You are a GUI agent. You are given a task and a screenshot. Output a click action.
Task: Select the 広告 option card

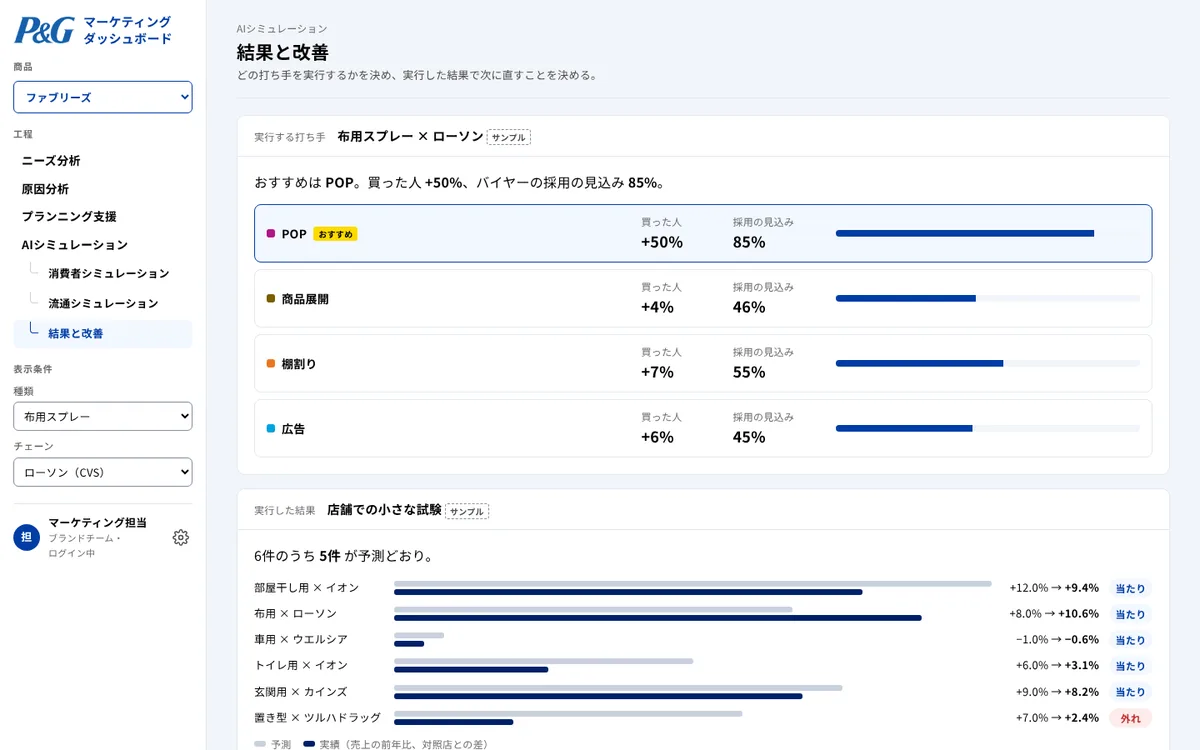tap(703, 428)
